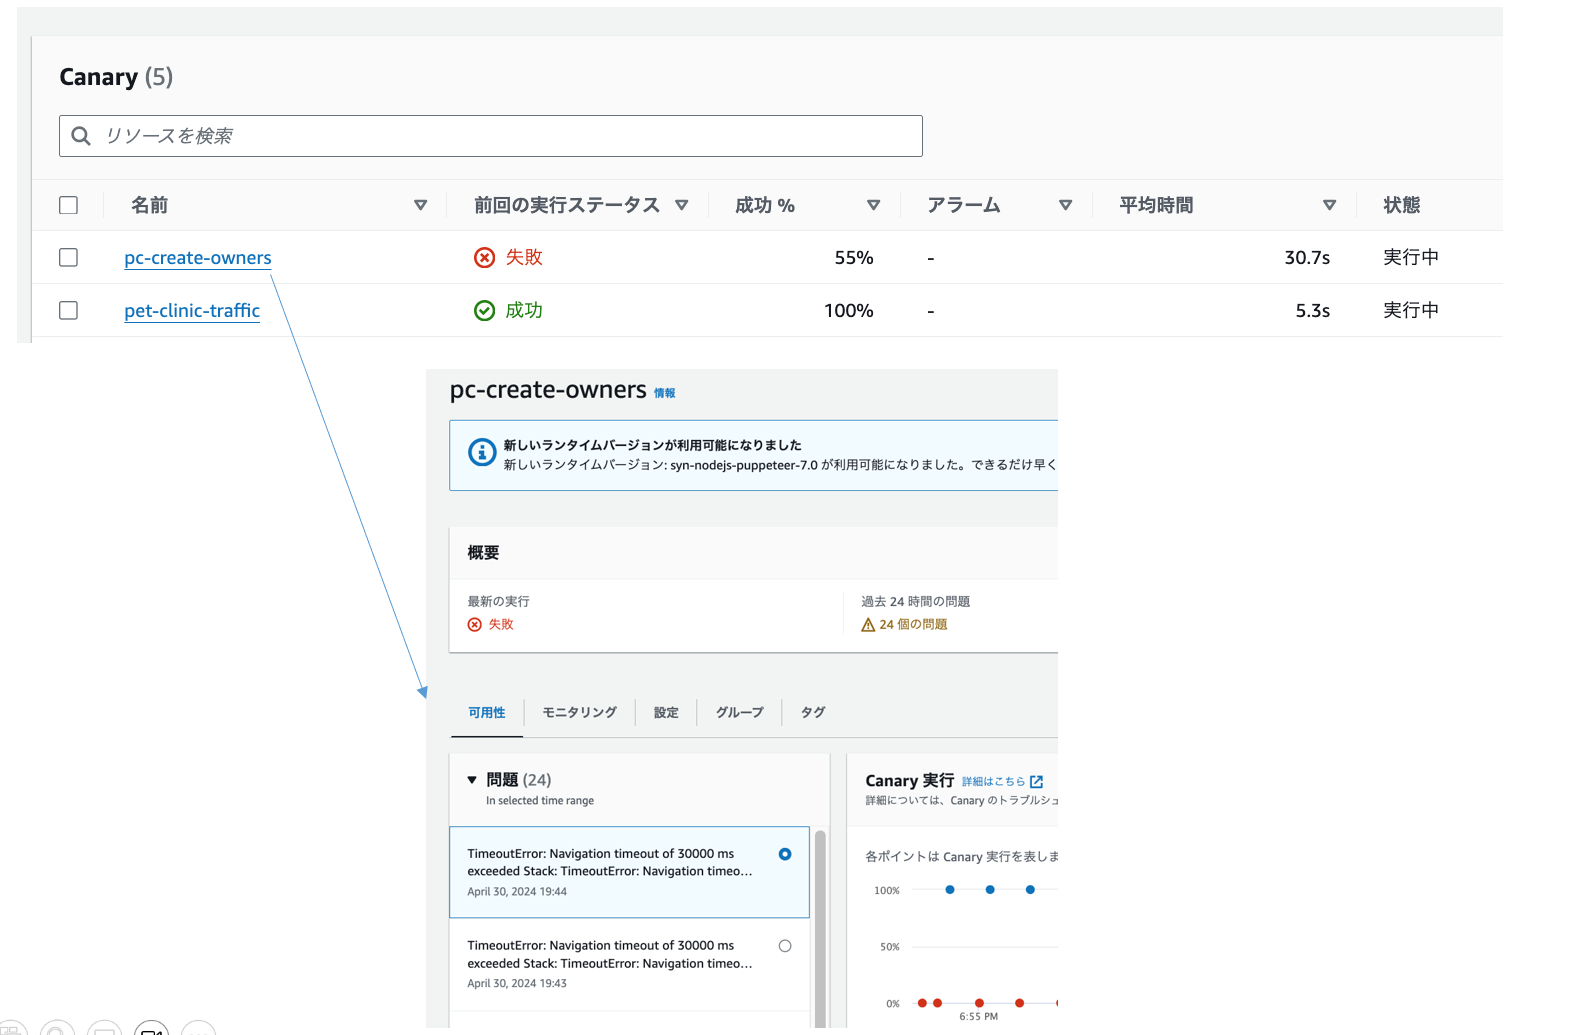Sort by 名前 column arrow

pos(420,205)
